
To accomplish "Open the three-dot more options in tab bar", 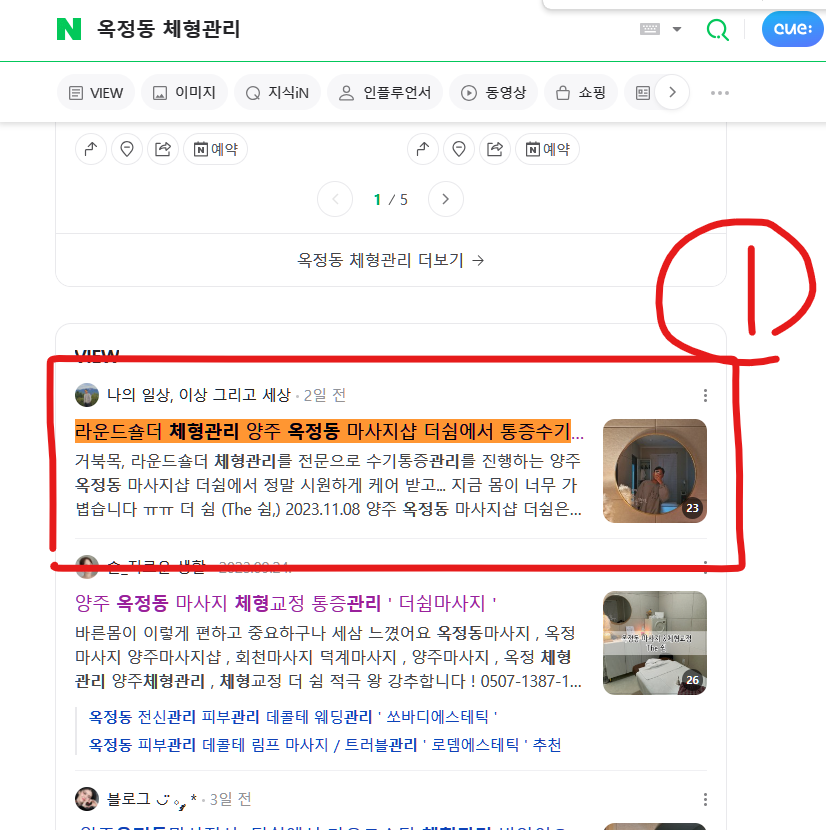I will click(720, 93).
